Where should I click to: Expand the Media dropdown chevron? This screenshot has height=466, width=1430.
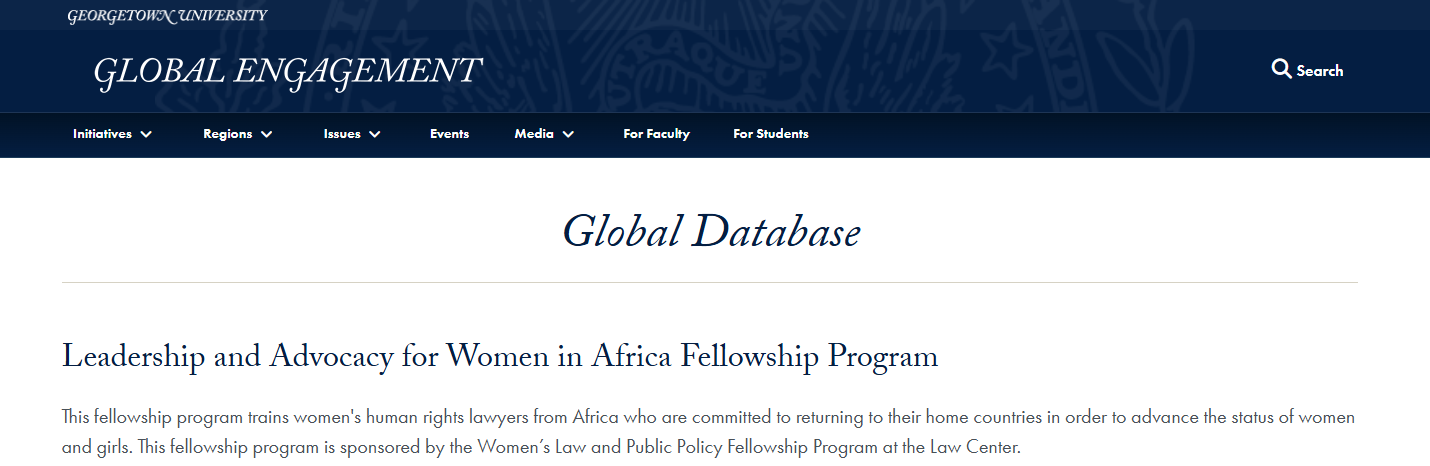pyautogui.click(x=568, y=134)
